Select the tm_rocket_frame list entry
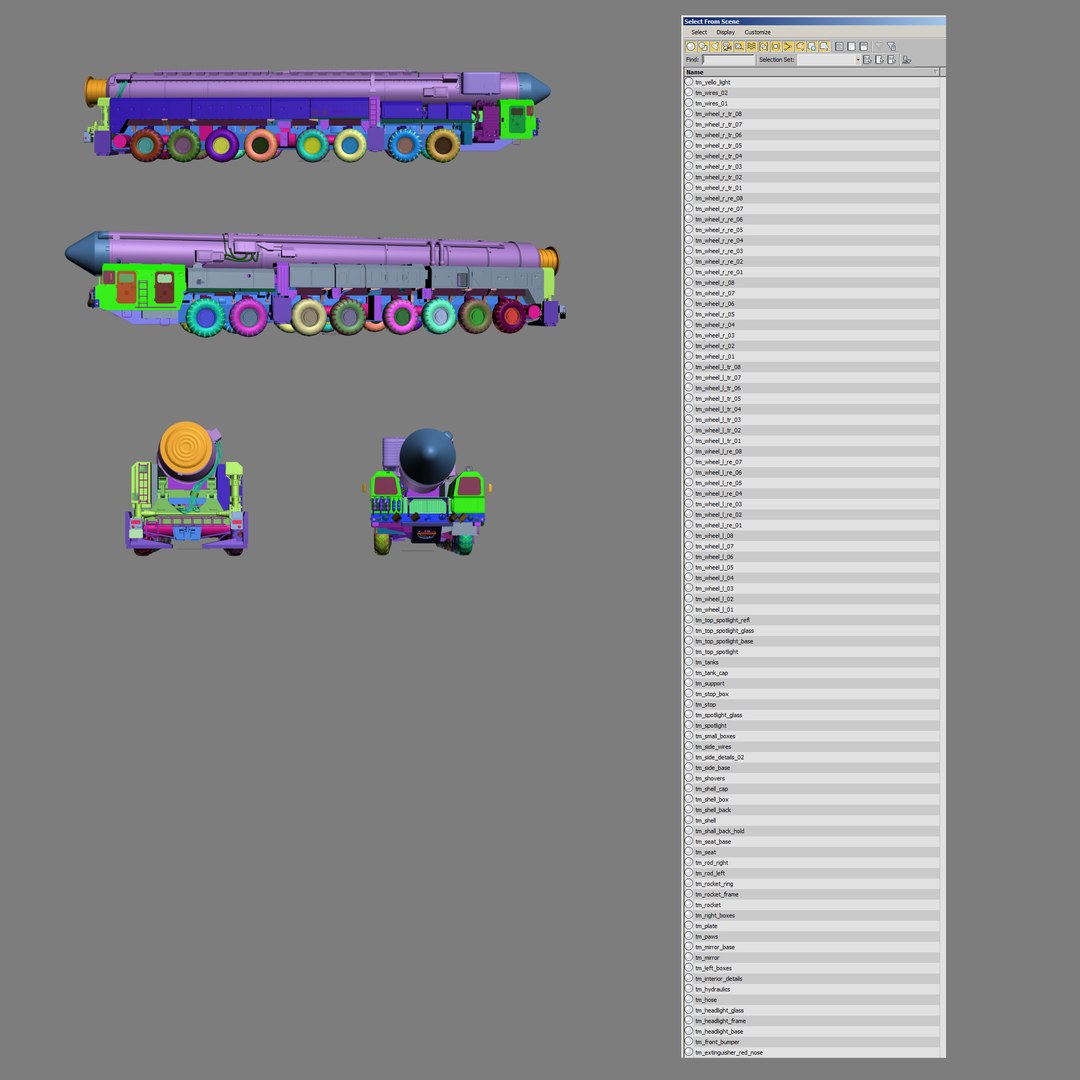 (x=812, y=895)
